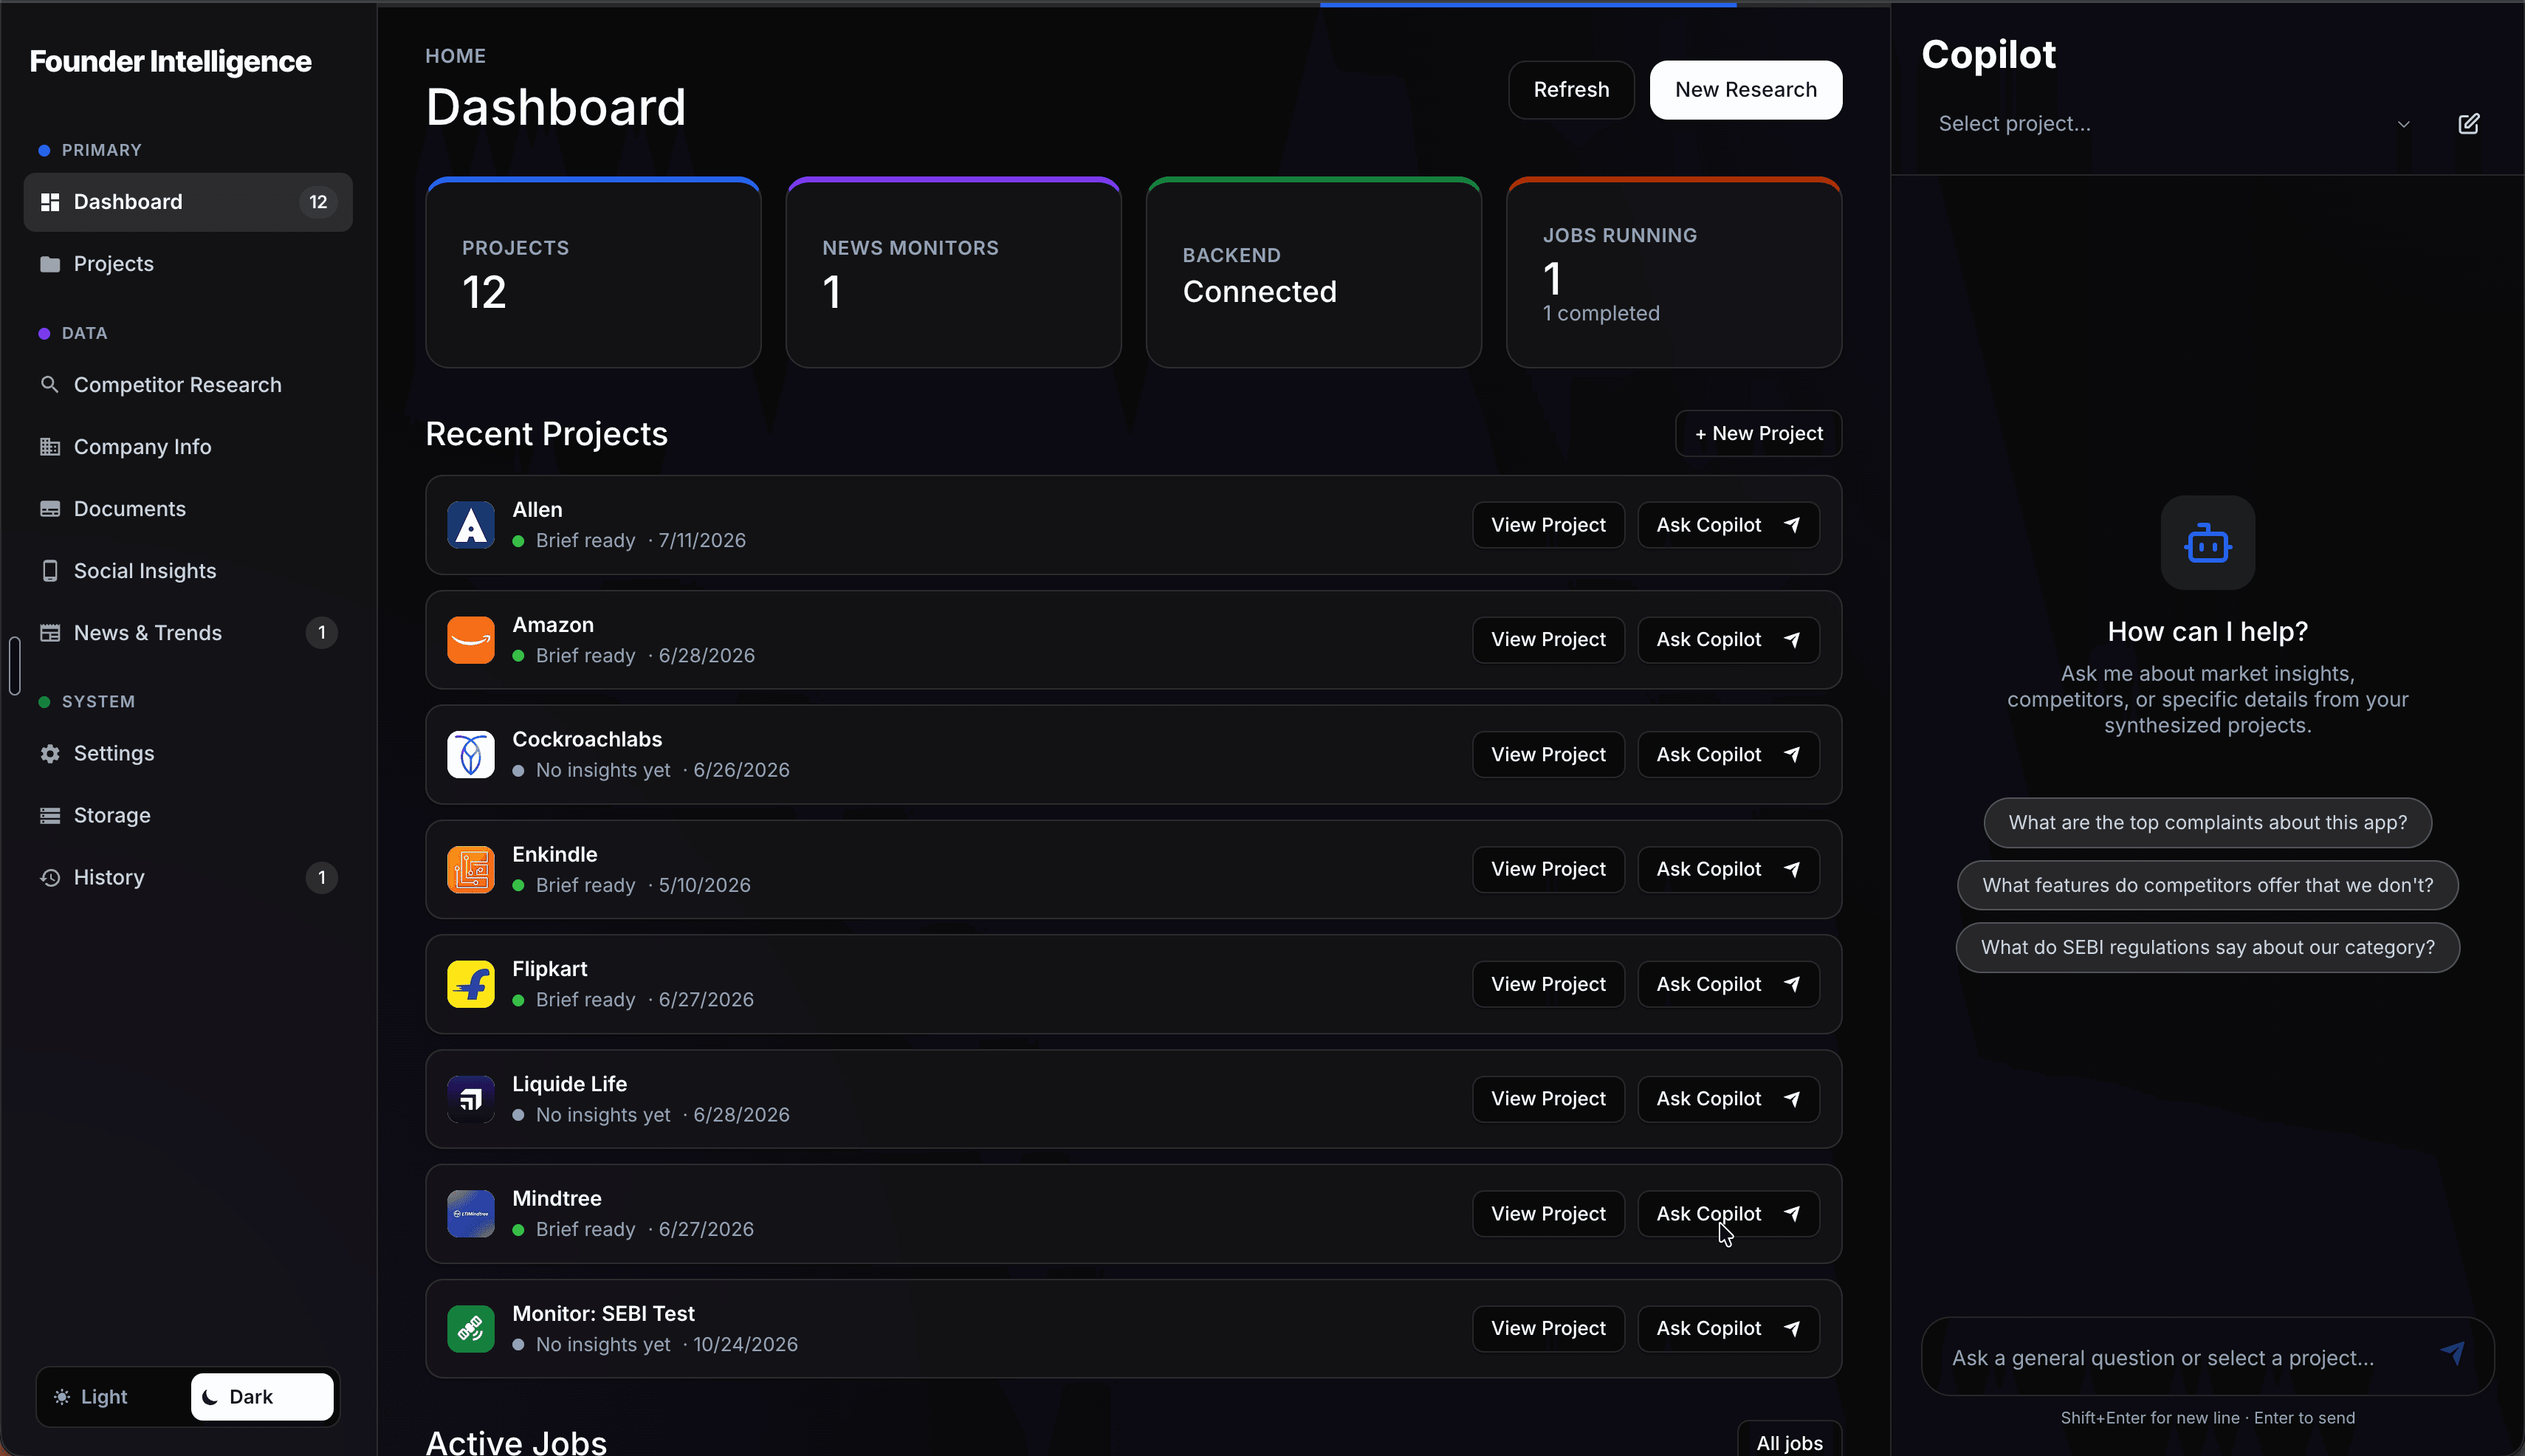The image size is (2525, 1456).
Task: Click the Cockroachlabs project logo icon
Action: (x=470, y=755)
